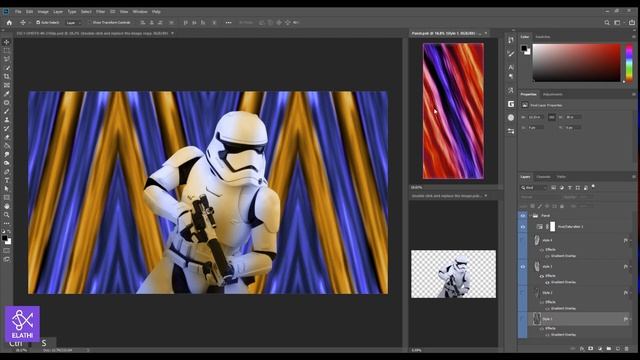Open the Kind filter dropdown in Layers

click(533, 188)
